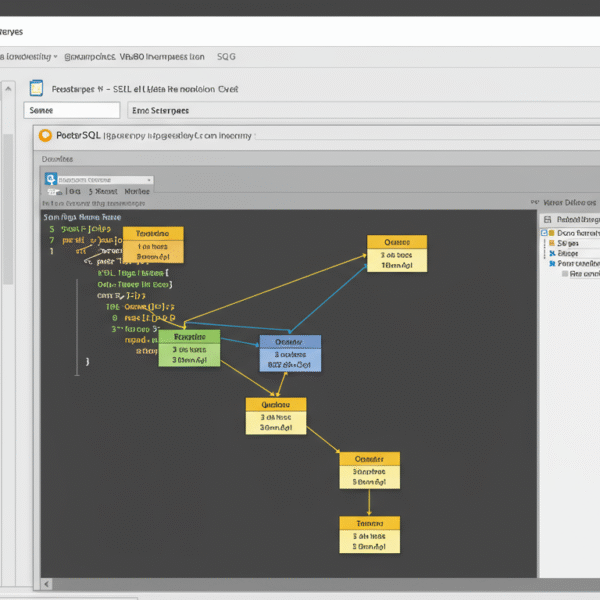
Task: Select the green node in the diagram
Action: coord(188,349)
